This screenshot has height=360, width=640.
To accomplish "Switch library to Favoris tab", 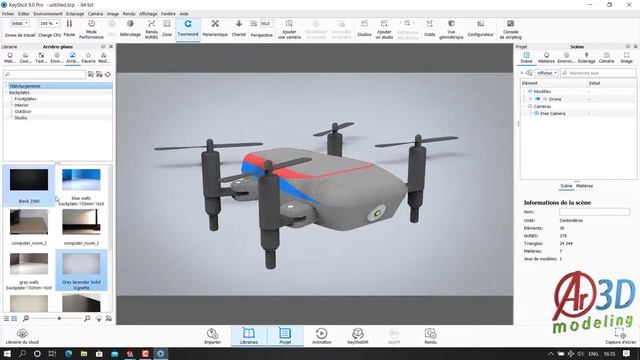I will pyautogui.click(x=88, y=58).
